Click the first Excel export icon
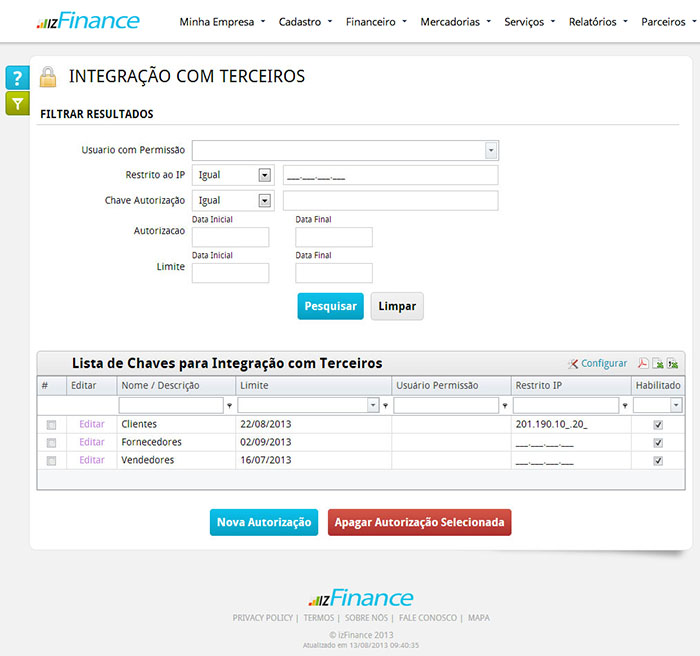The image size is (700, 656). [x=659, y=364]
